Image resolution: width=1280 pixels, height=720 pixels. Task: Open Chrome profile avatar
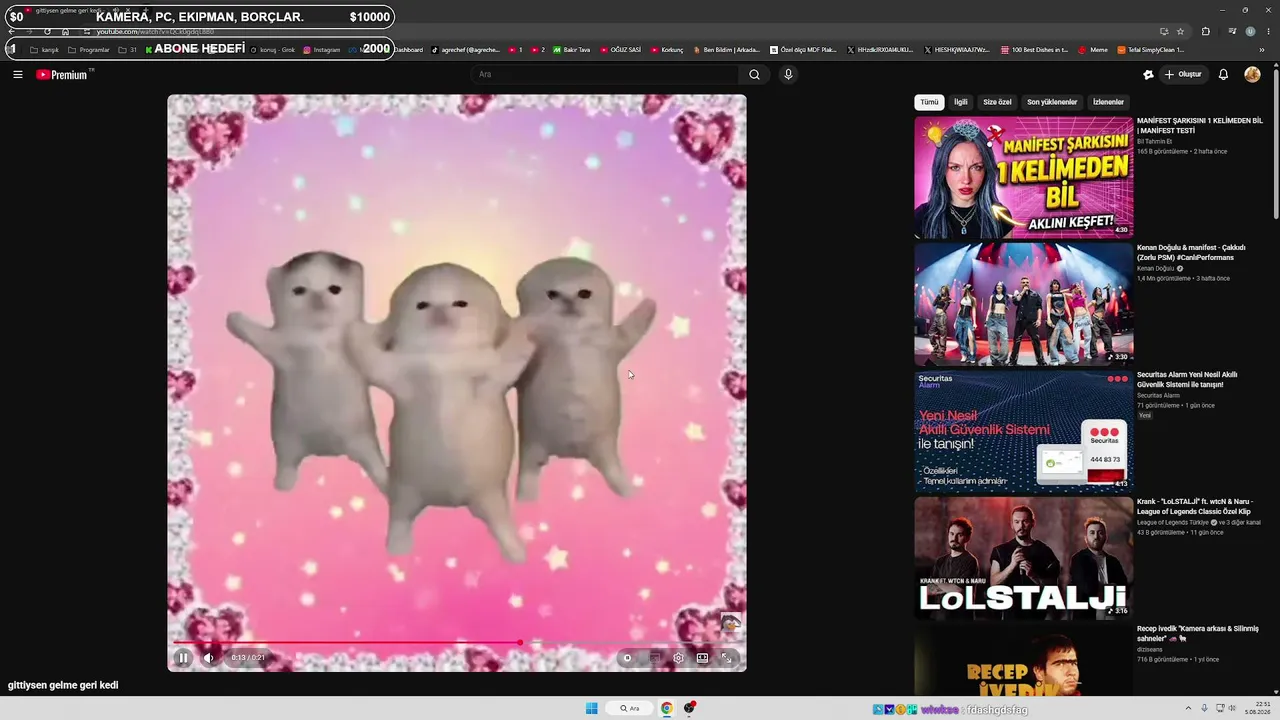[x=1250, y=31]
